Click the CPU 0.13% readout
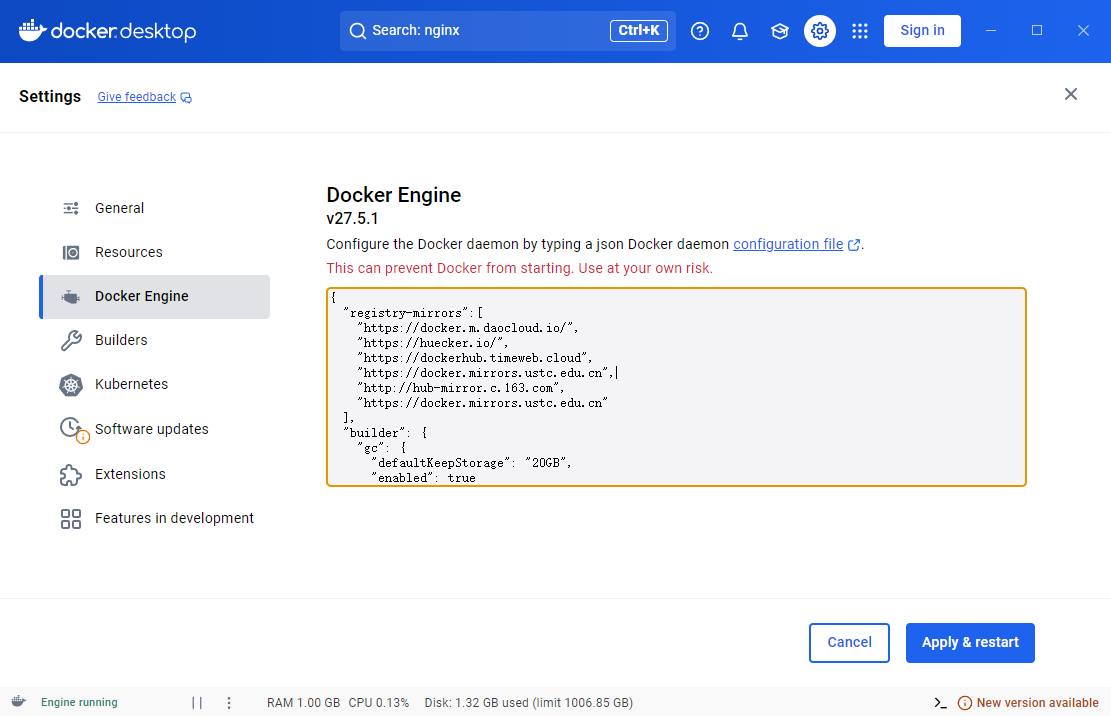The width and height of the screenshot is (1111, 716). 378,703
